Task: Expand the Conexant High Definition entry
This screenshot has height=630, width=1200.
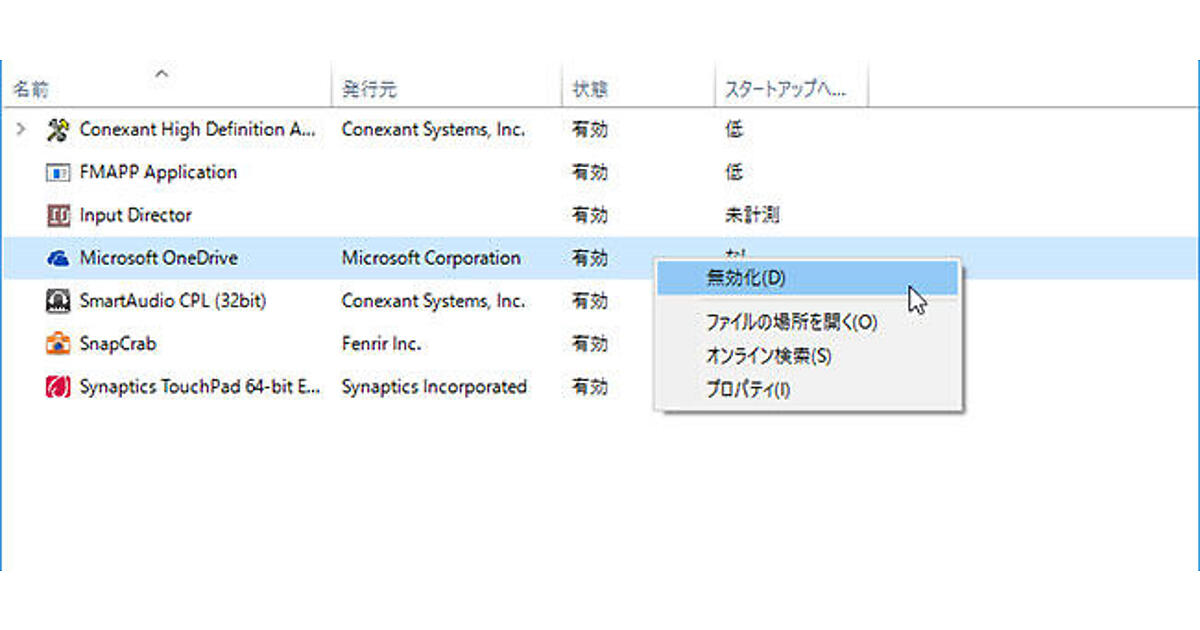Action: click(x=21, y=129)
